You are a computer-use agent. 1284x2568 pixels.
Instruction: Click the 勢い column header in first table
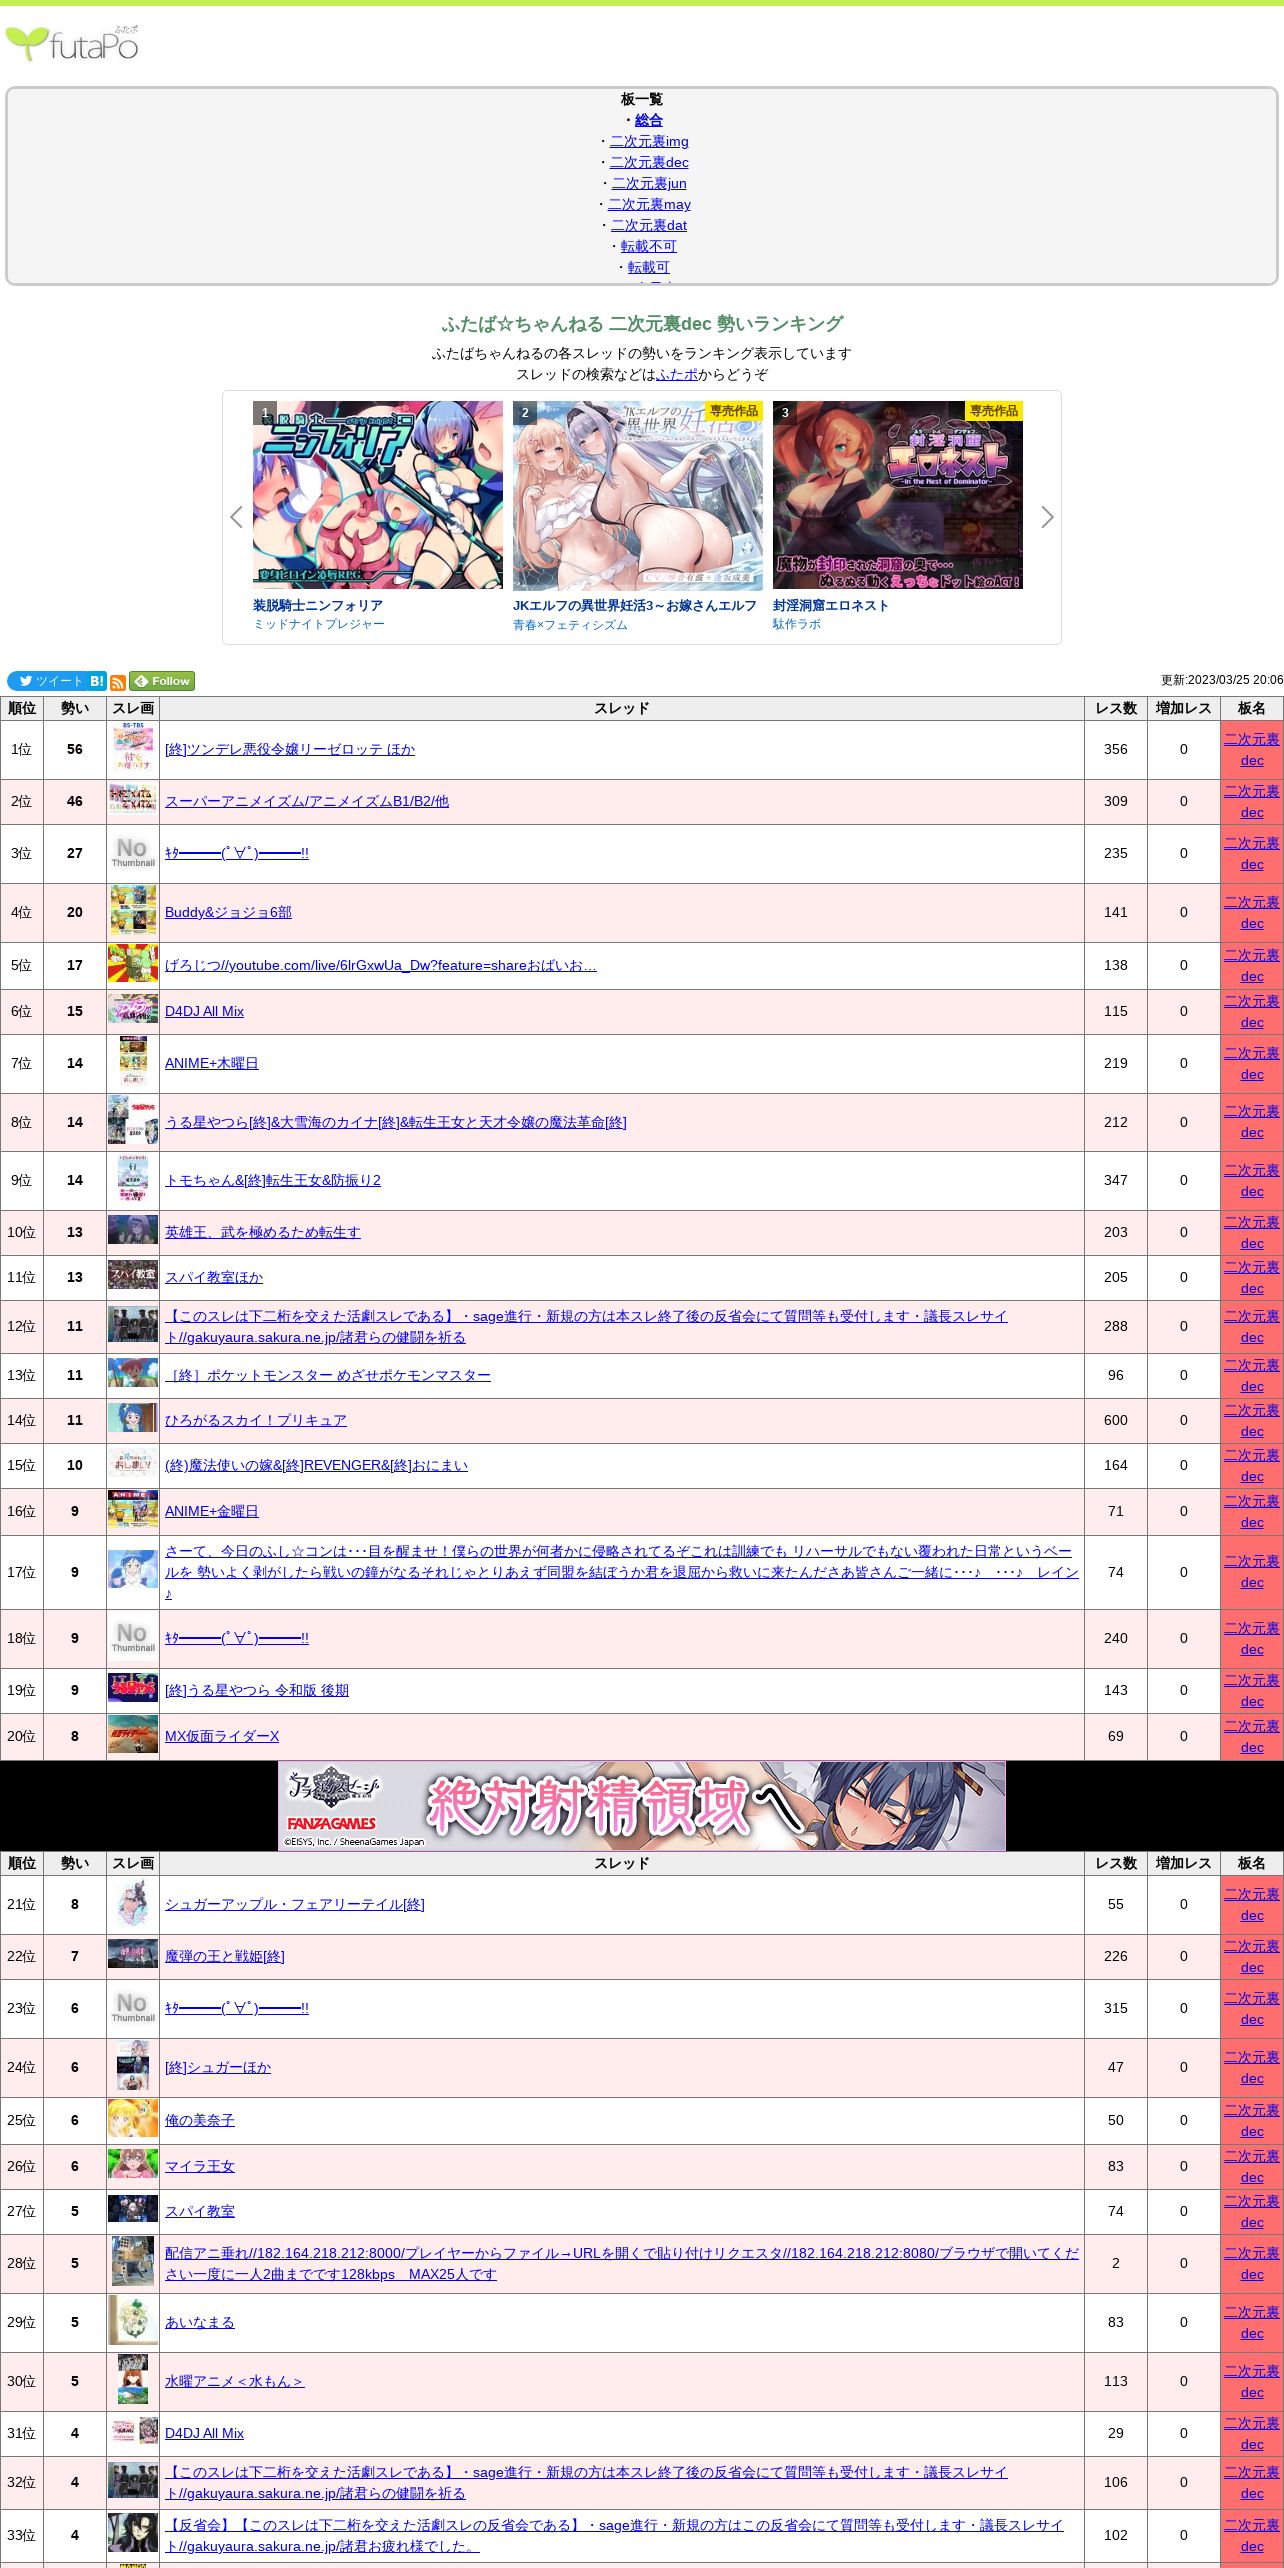point(75,708)
